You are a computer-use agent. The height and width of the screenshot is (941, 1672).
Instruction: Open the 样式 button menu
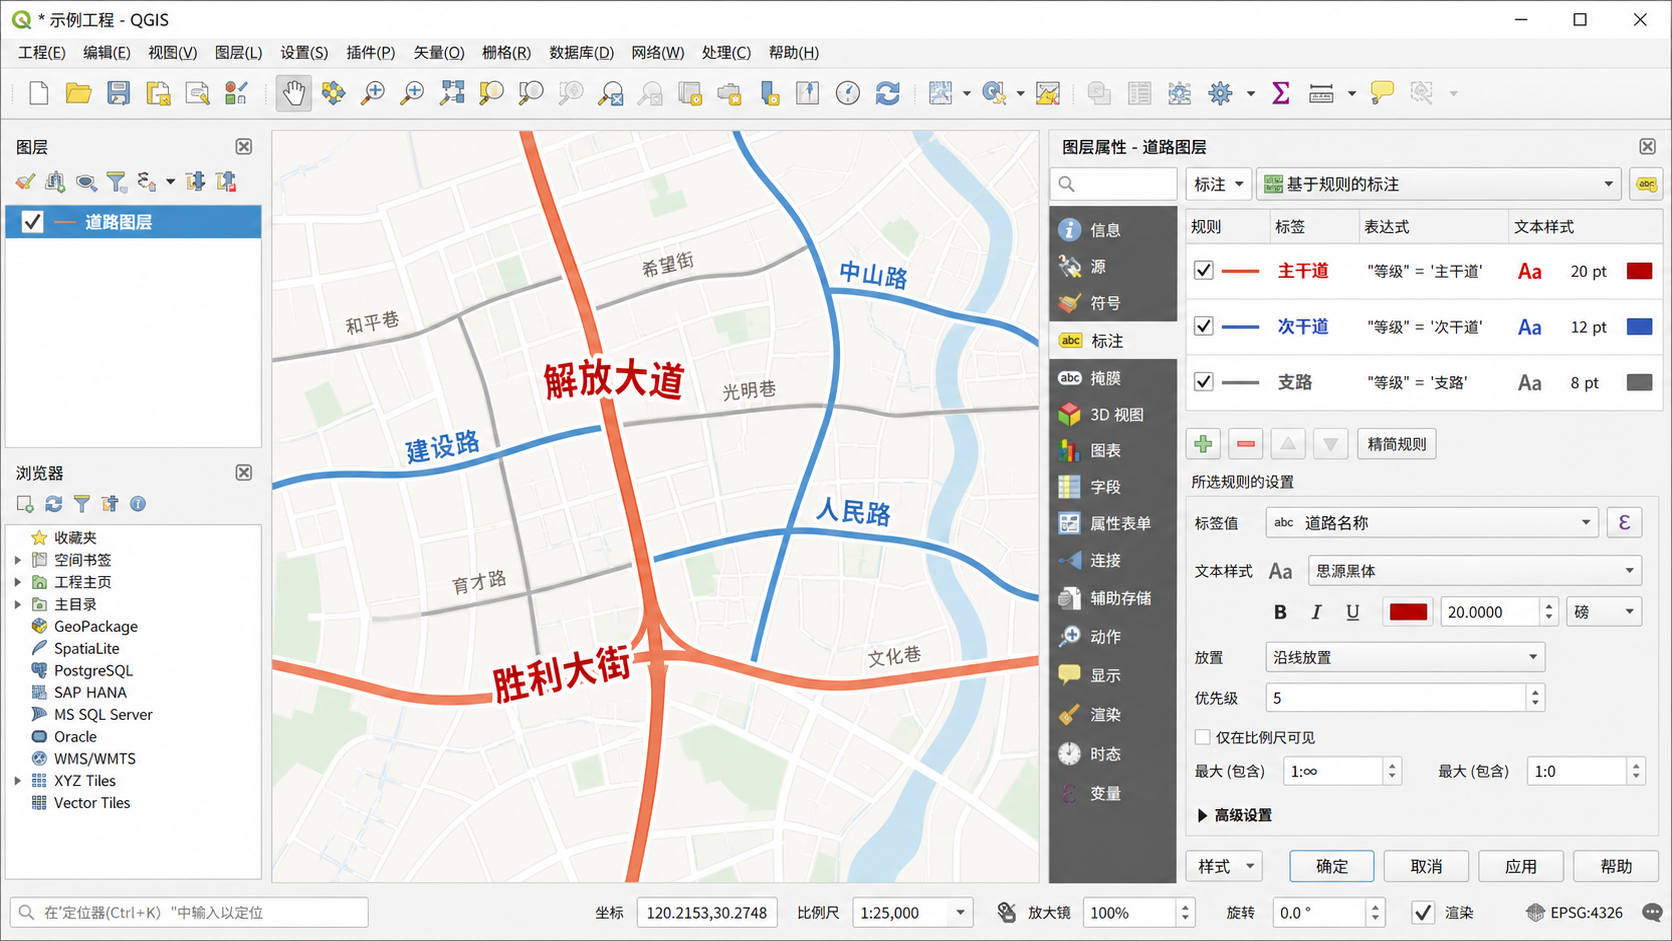pos(1224,866)
